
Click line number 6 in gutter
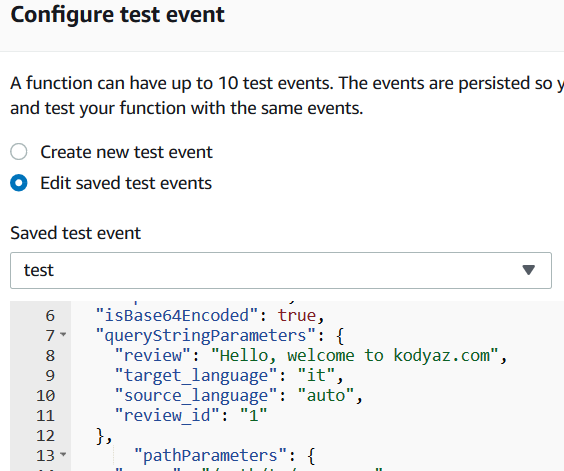click(x=50, y=316)
